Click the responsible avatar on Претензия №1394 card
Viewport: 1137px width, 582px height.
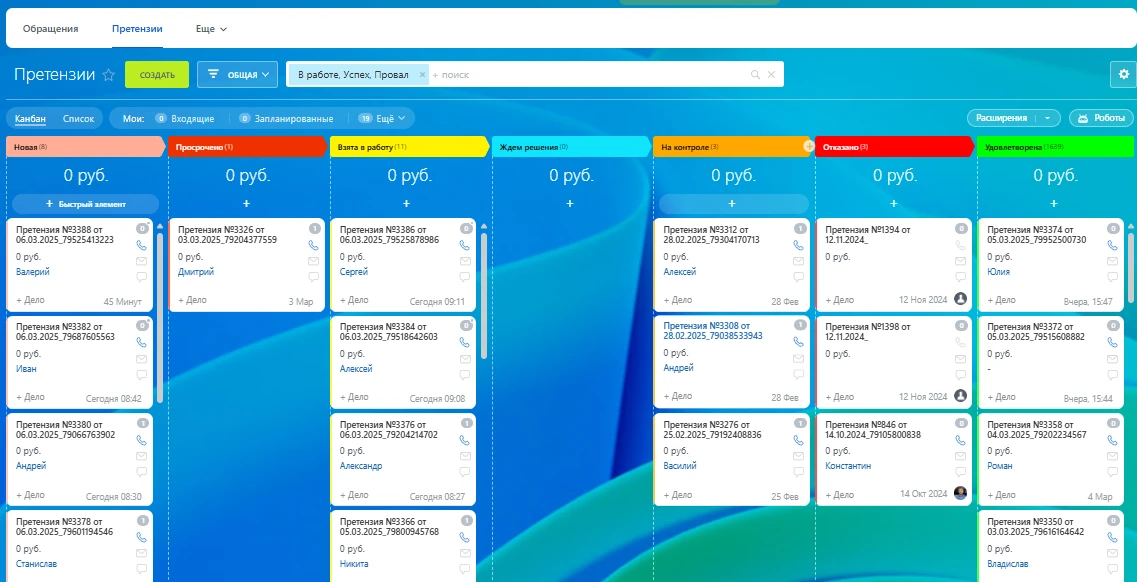[x=961, y=298]
